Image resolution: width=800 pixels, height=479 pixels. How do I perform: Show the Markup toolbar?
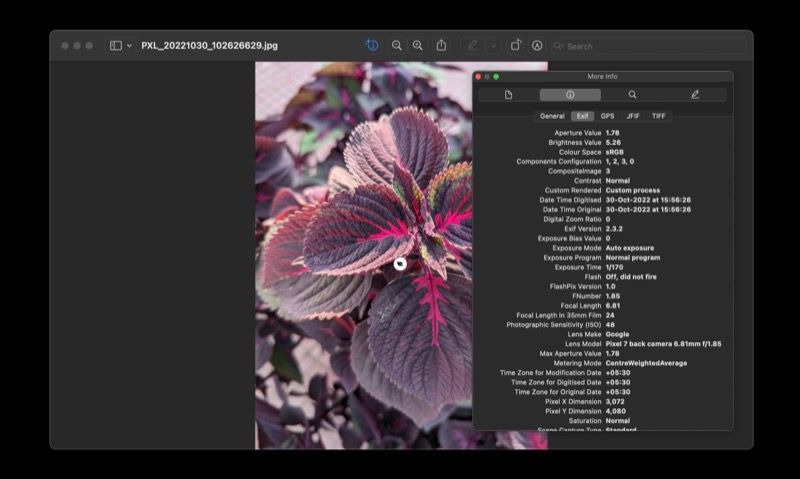point(537,46)
